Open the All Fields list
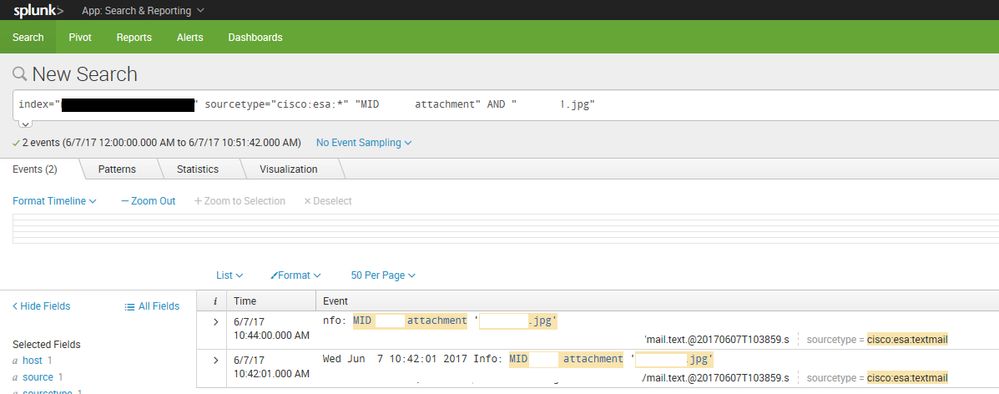The image size is (999, 394). (152, 306)
